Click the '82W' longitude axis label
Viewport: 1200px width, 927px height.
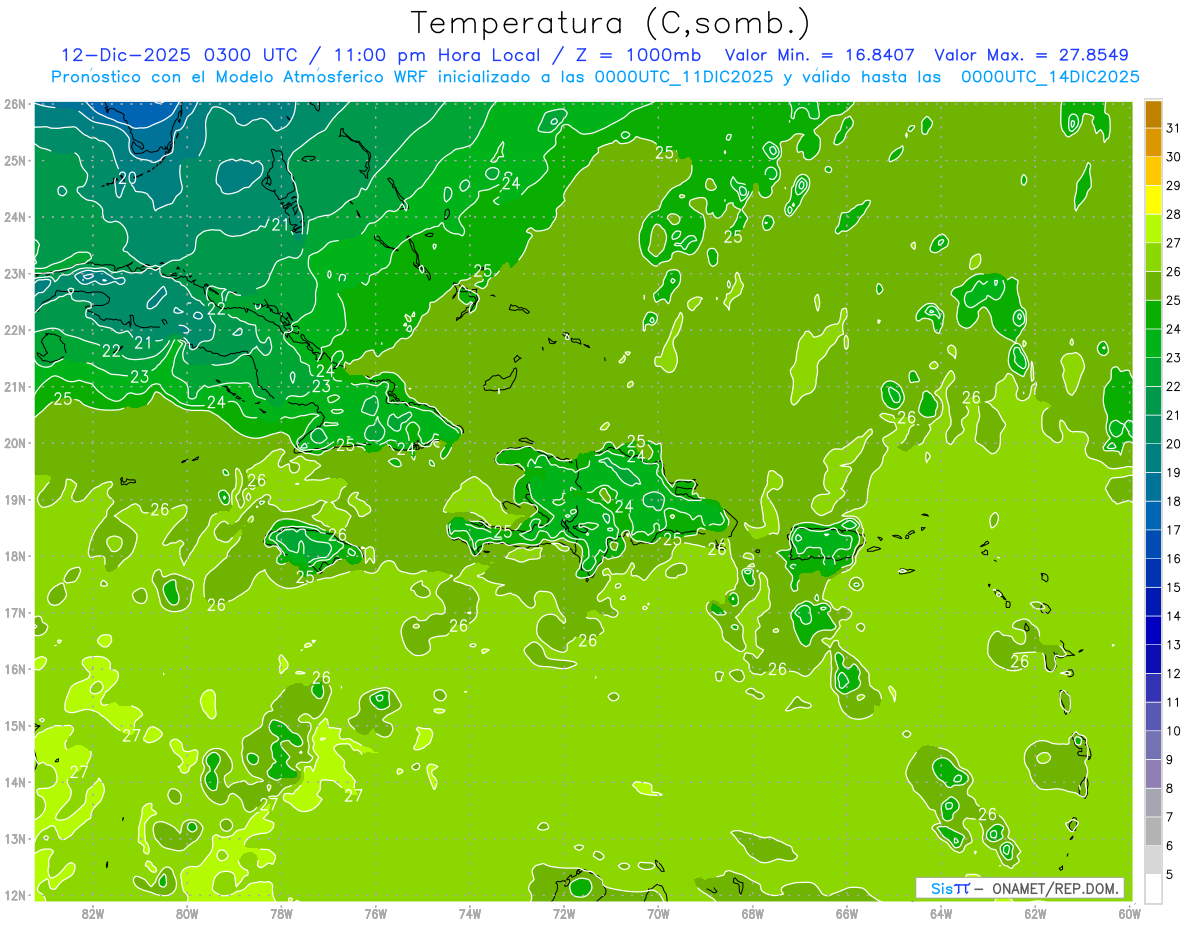(93, 913)
